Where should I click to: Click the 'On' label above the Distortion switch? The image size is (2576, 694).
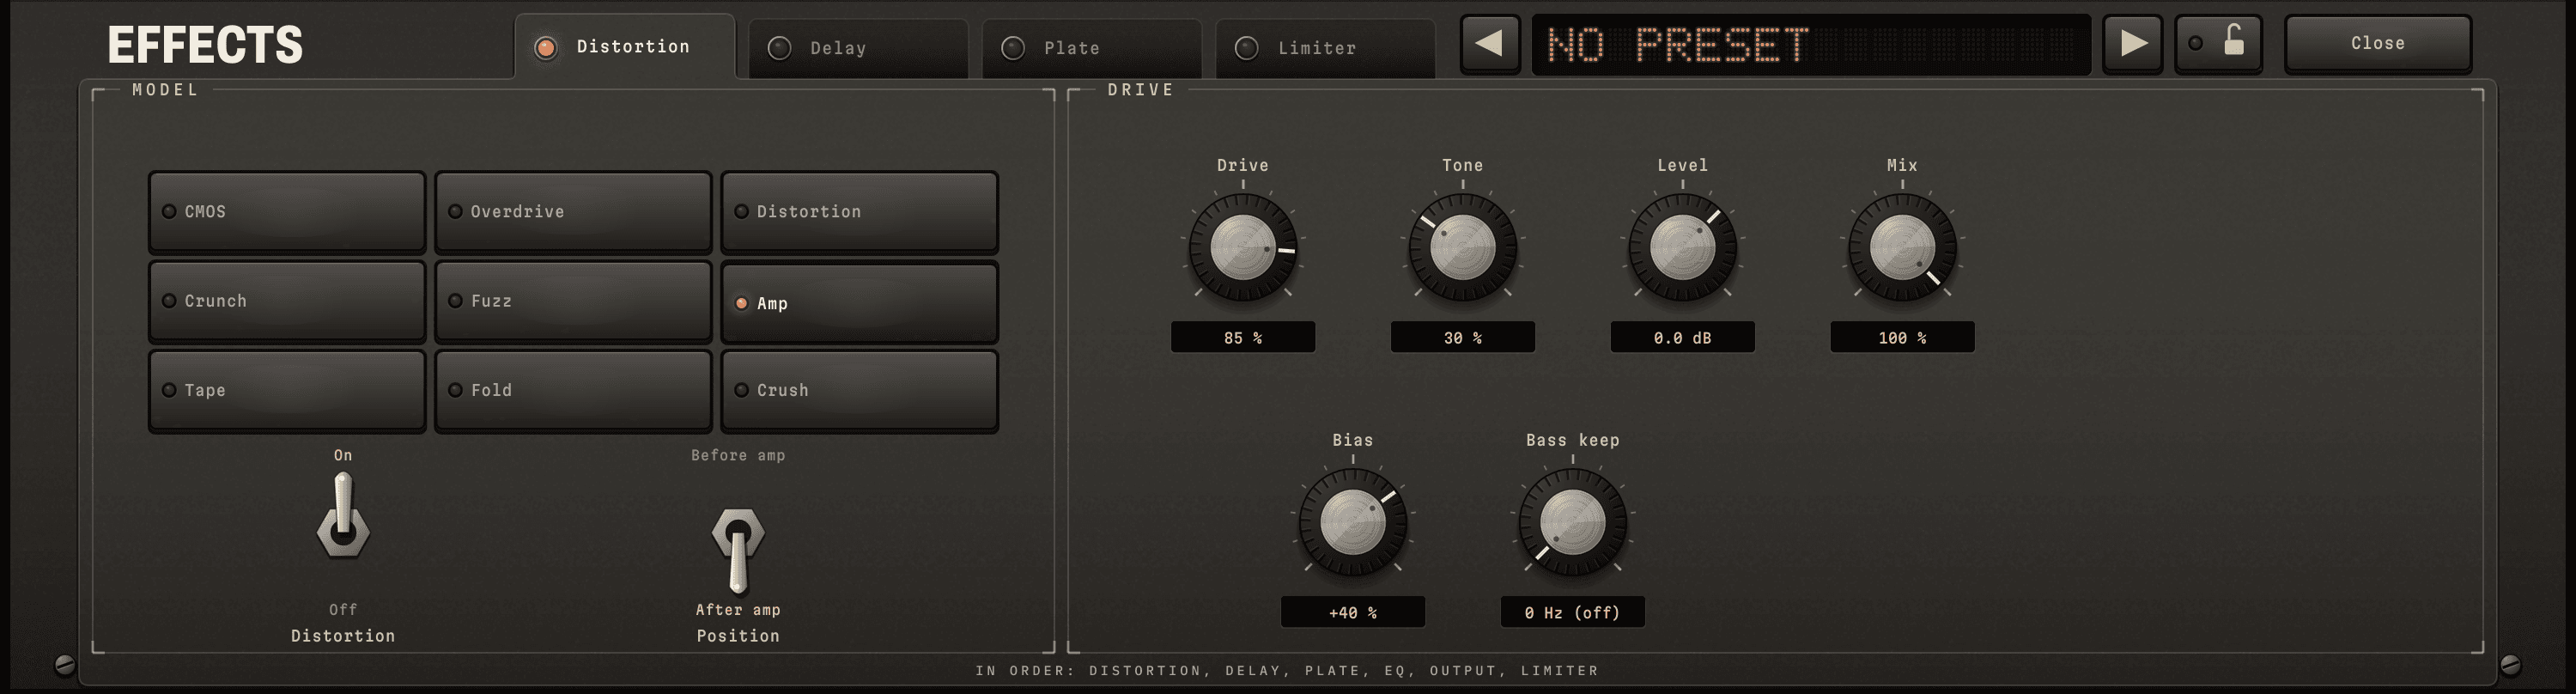343,455
